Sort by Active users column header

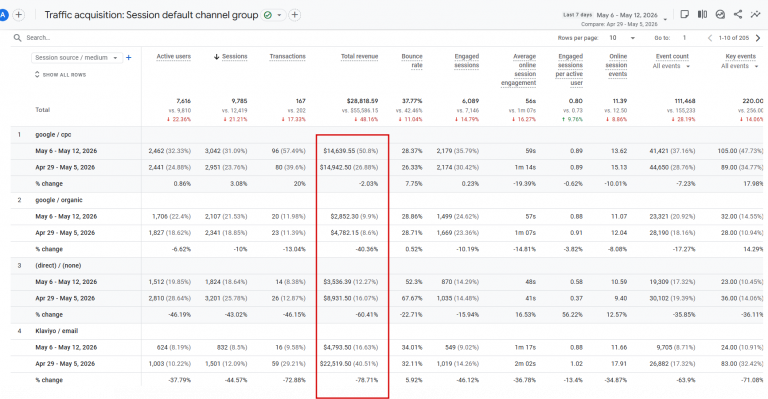pos(173,57)
